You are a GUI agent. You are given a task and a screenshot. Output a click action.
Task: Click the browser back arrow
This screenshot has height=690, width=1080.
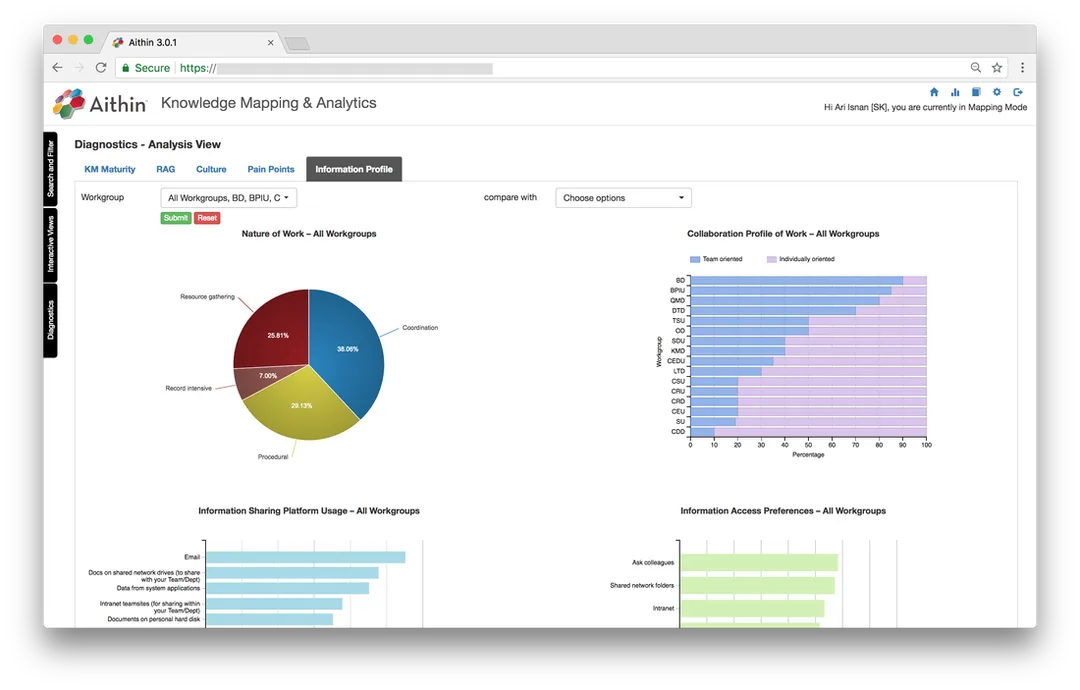pyautogui.click(x=57, y=67)
